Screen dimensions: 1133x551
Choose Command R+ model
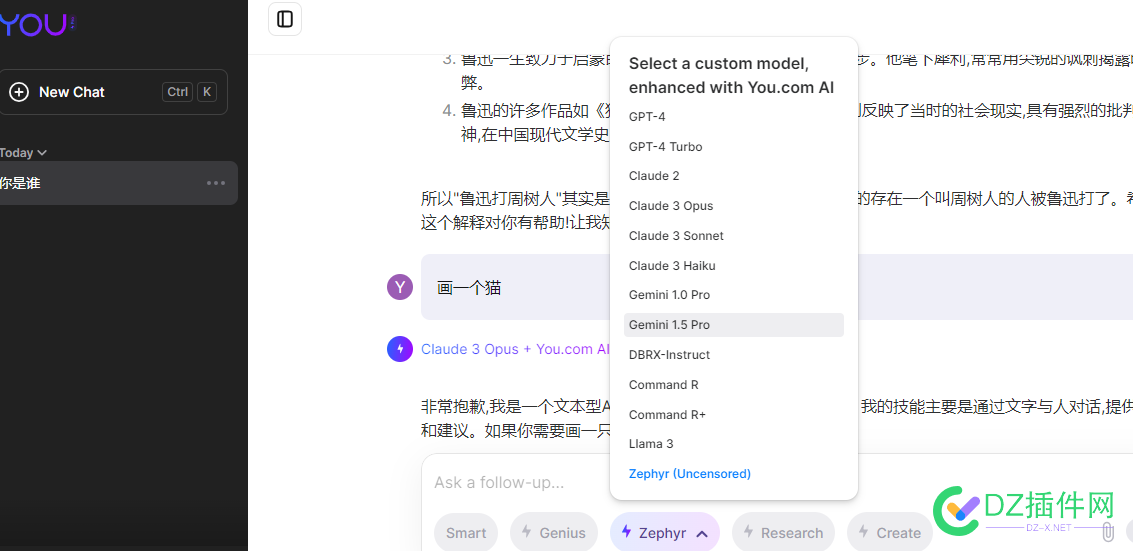click(x=733, y=415)
